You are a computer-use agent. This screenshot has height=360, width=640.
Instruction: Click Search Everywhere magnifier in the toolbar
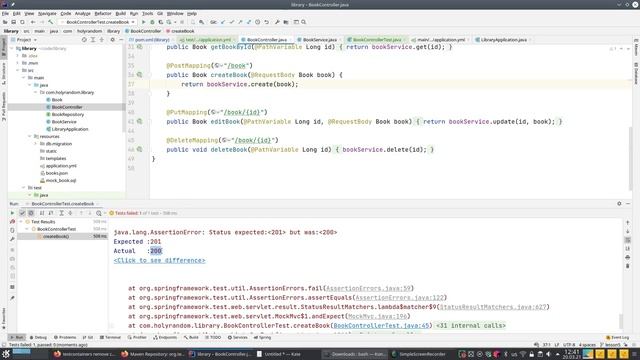click(304, 22)
